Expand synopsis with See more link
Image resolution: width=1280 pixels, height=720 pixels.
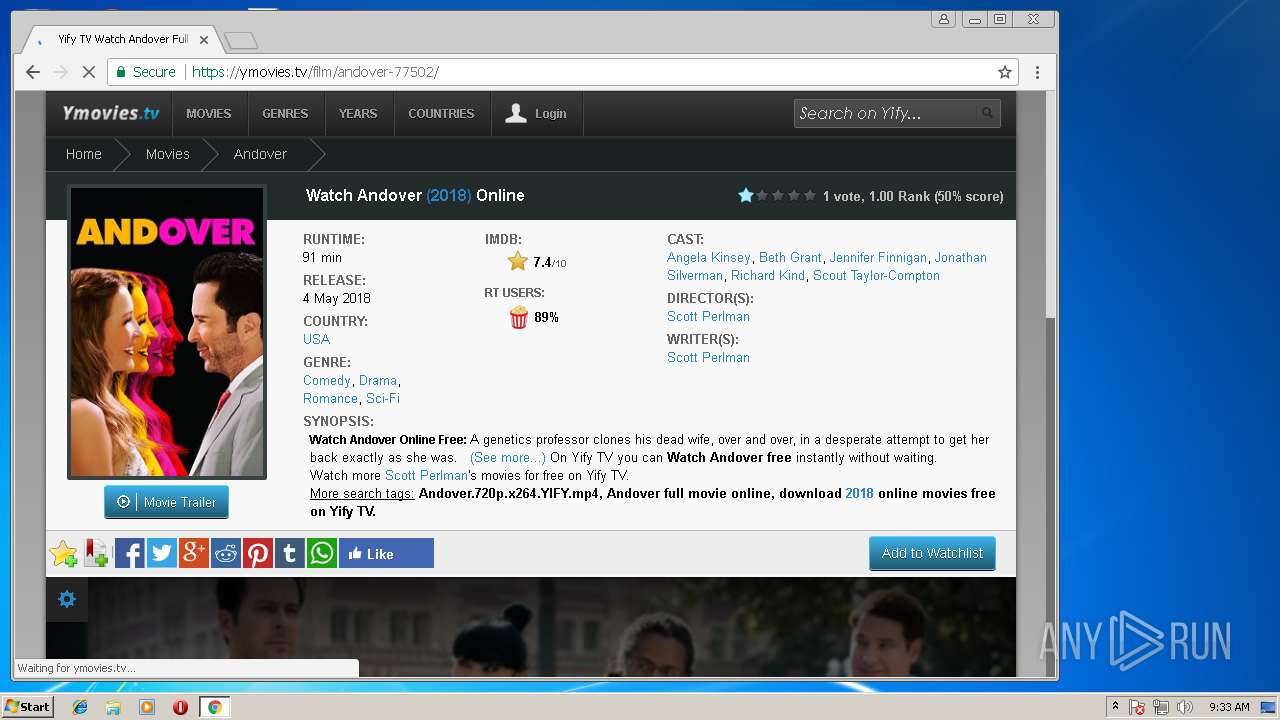[x=508, y=457]
